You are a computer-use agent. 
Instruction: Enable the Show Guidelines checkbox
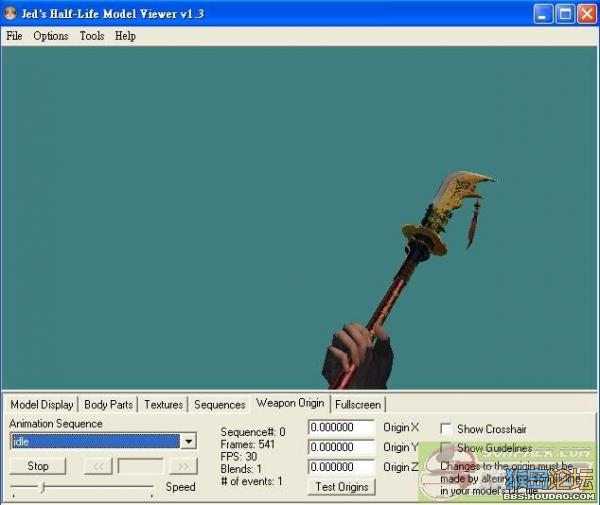[446, 447]
